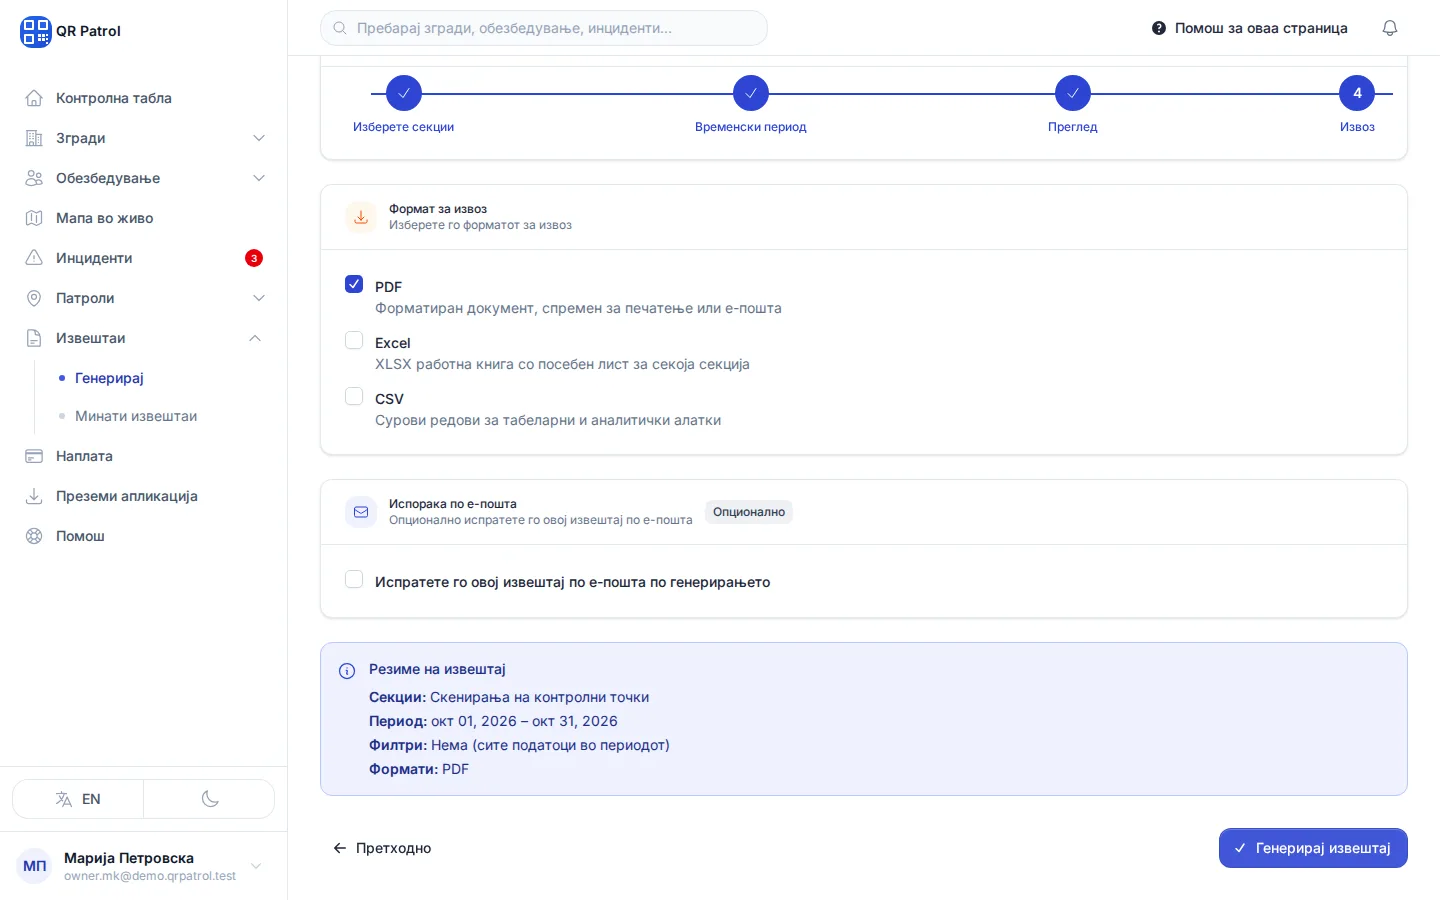Go back with the Претходно button
Image resolution: width=1440 pixels, height=900 pixels.
382,848
